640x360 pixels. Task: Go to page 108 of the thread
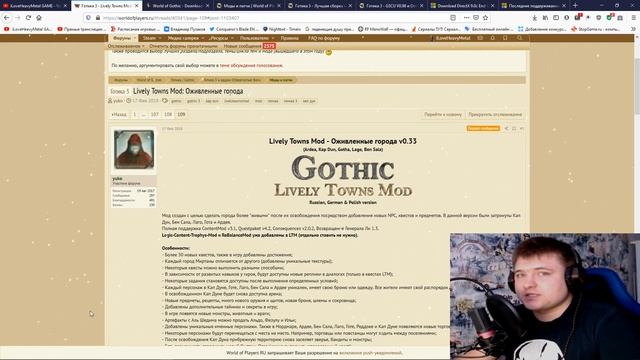pos(168,115)
